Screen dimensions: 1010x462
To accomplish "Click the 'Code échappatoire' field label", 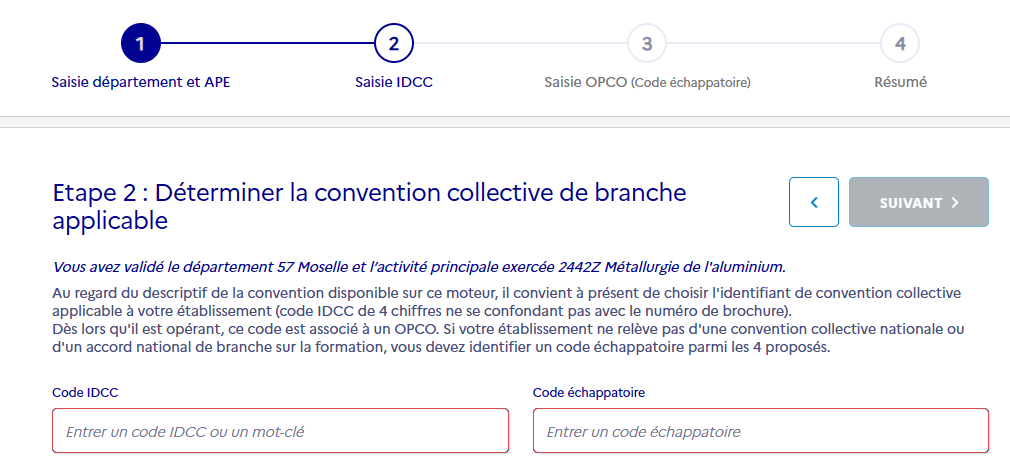I will pyautogui.click(x=589, y=393).
